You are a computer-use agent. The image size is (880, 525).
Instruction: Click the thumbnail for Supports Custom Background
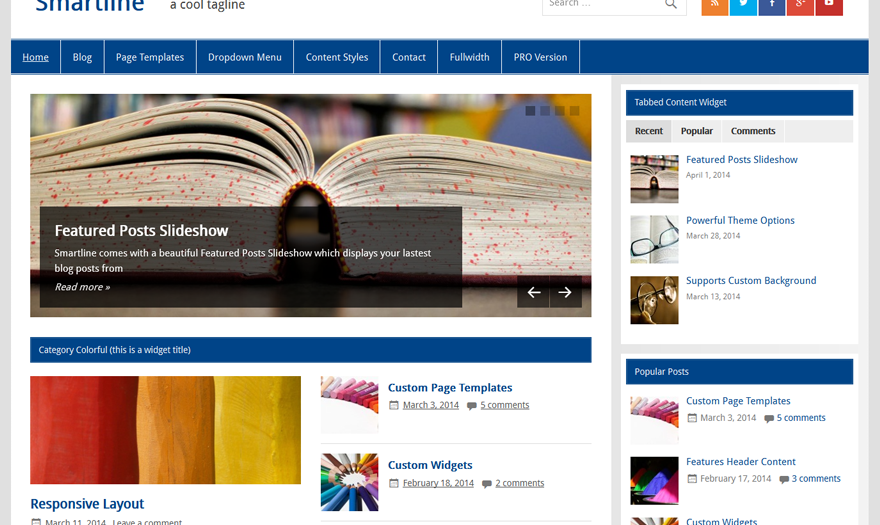click(654, 300)
